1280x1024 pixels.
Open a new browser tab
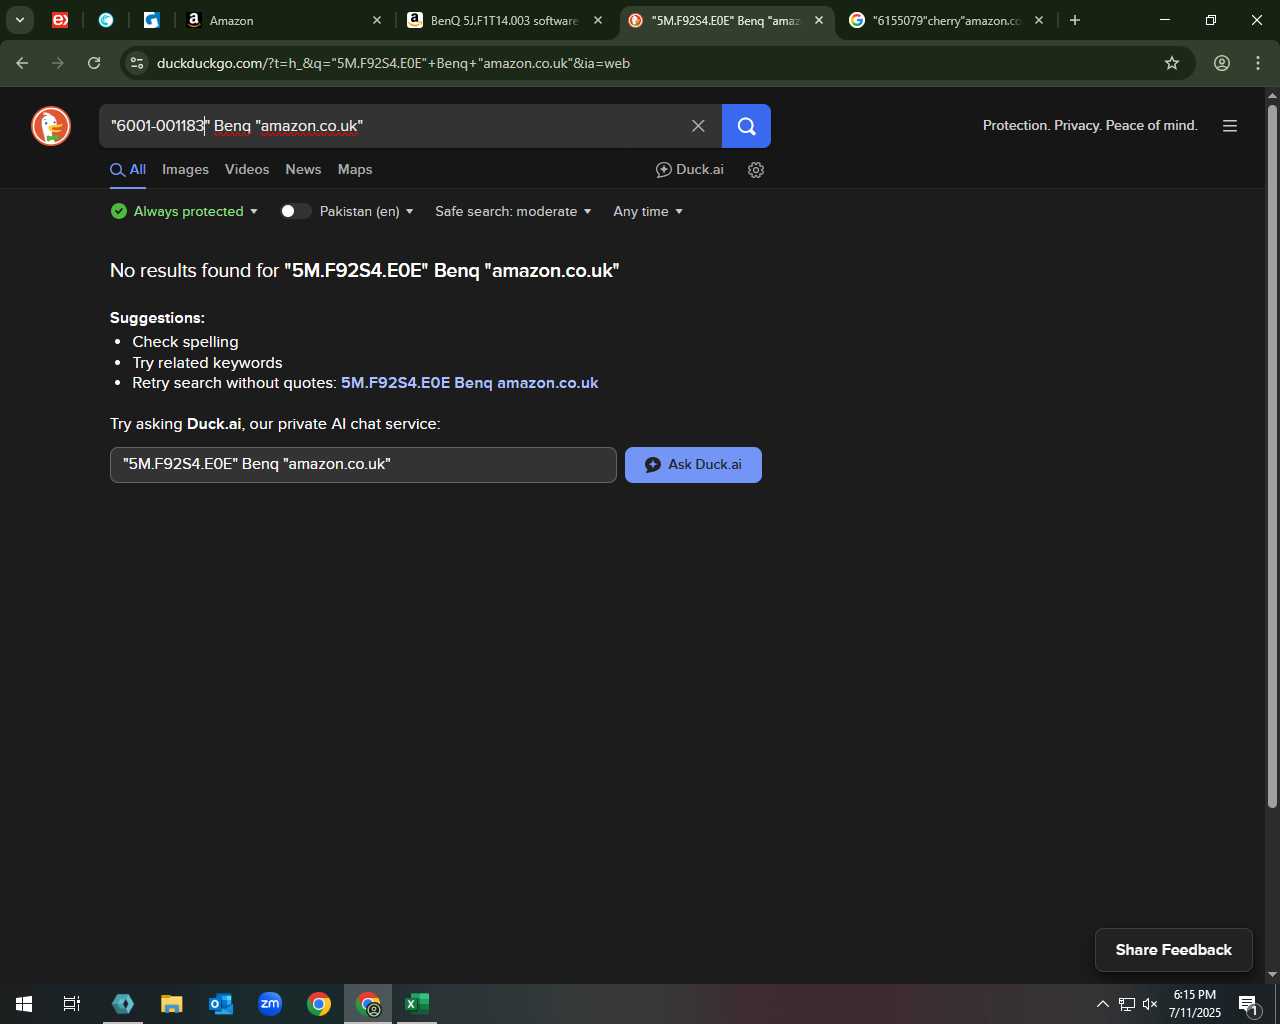(1075, 20)
